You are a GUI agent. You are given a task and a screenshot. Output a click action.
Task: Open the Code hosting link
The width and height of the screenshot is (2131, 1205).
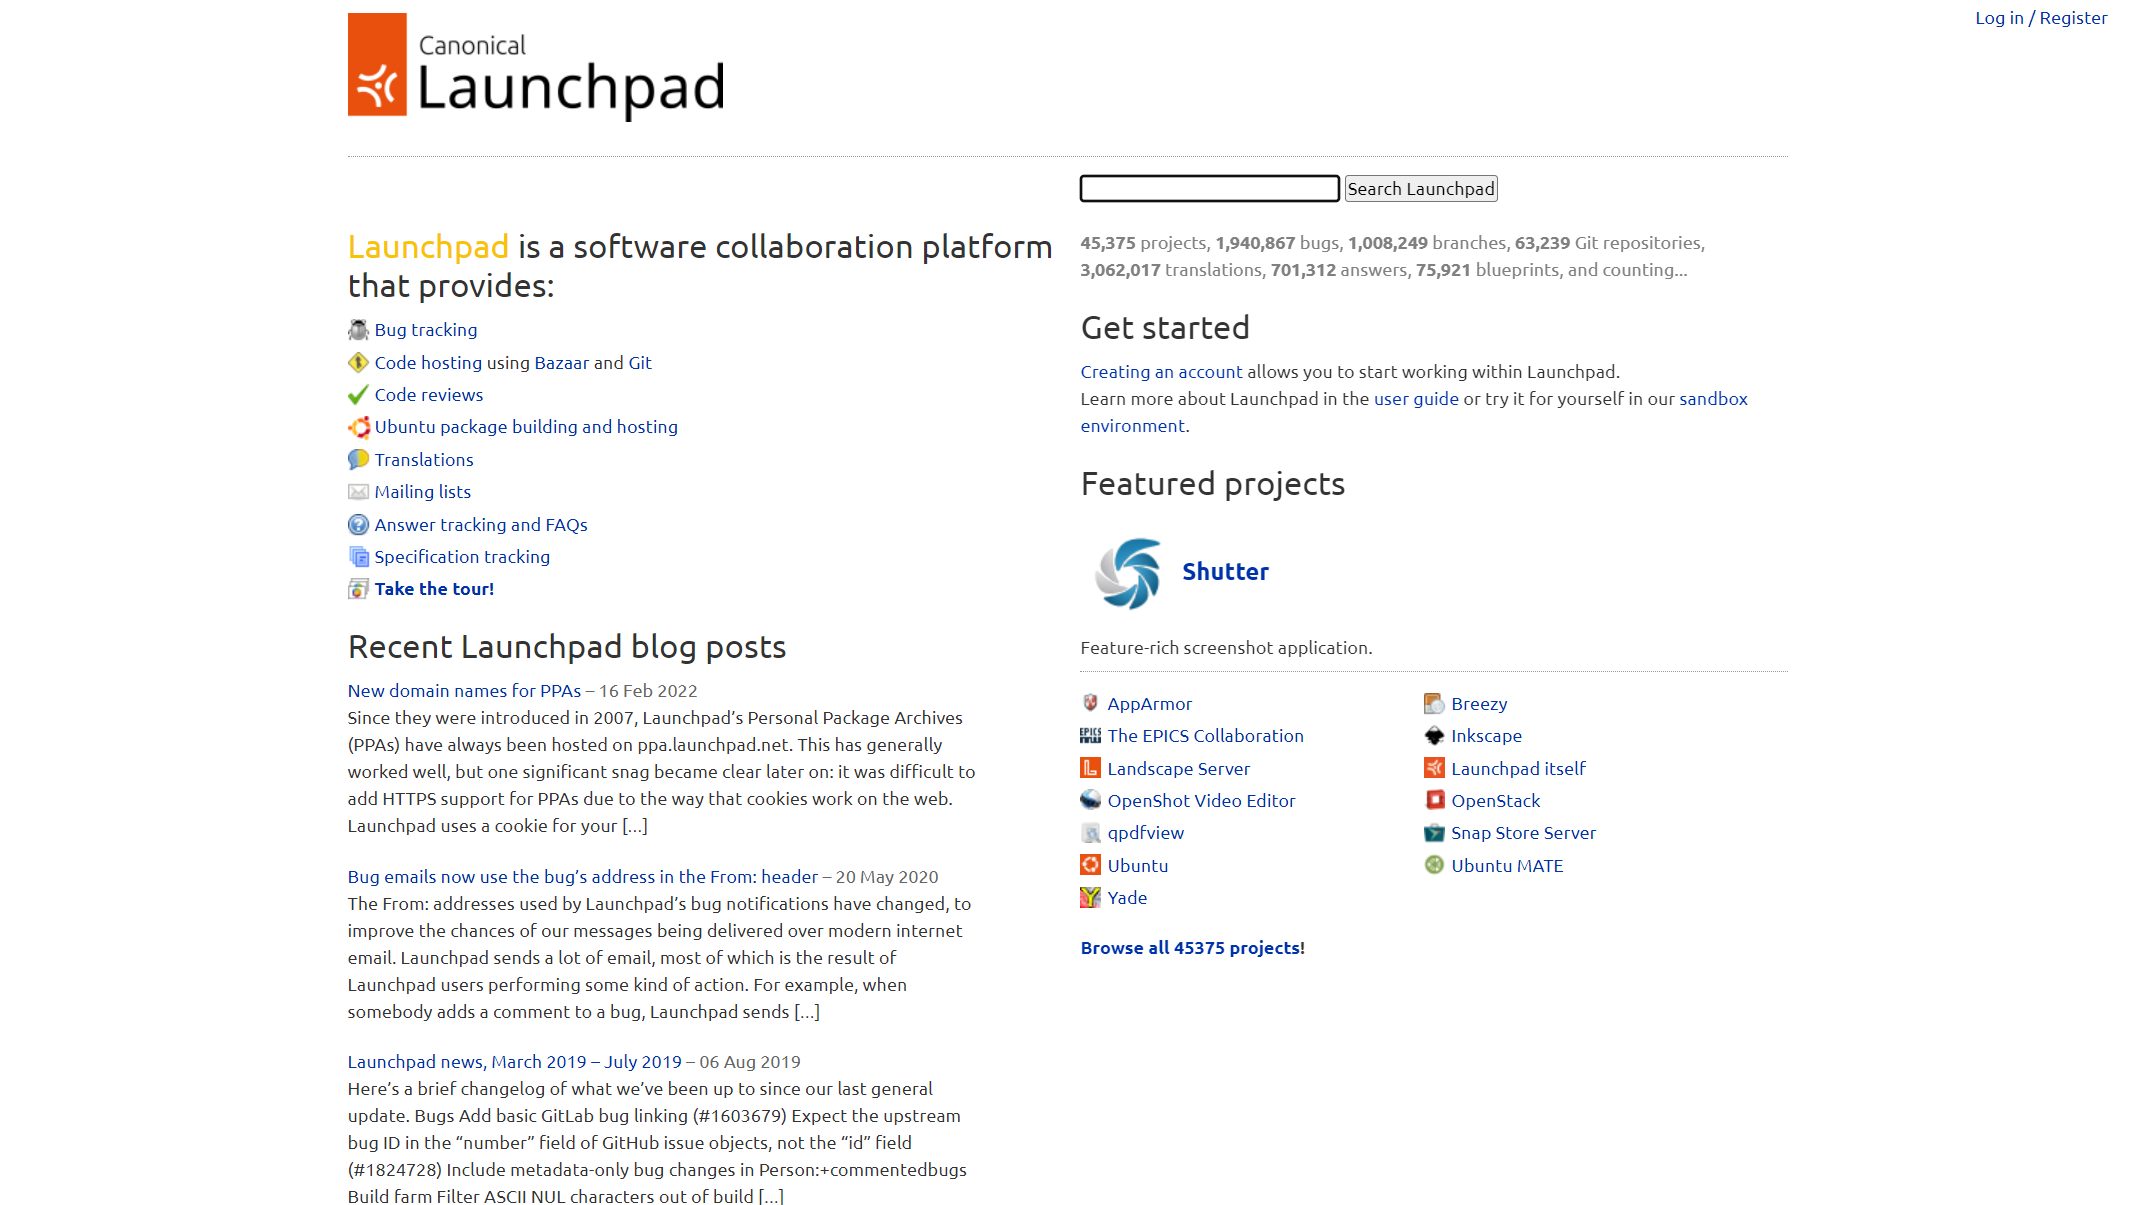pos(428,362)
